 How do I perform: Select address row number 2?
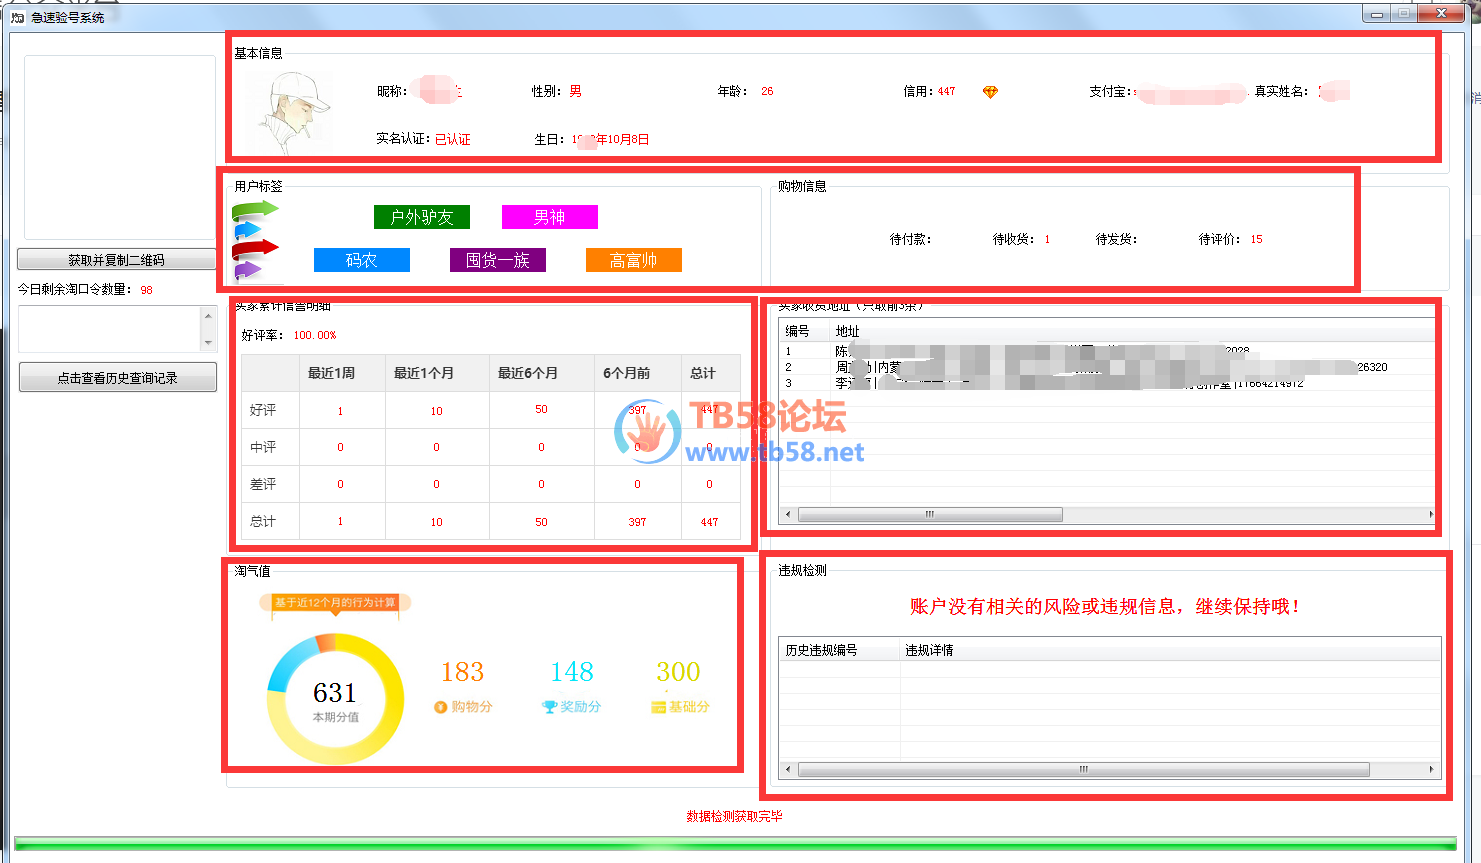1107,367
